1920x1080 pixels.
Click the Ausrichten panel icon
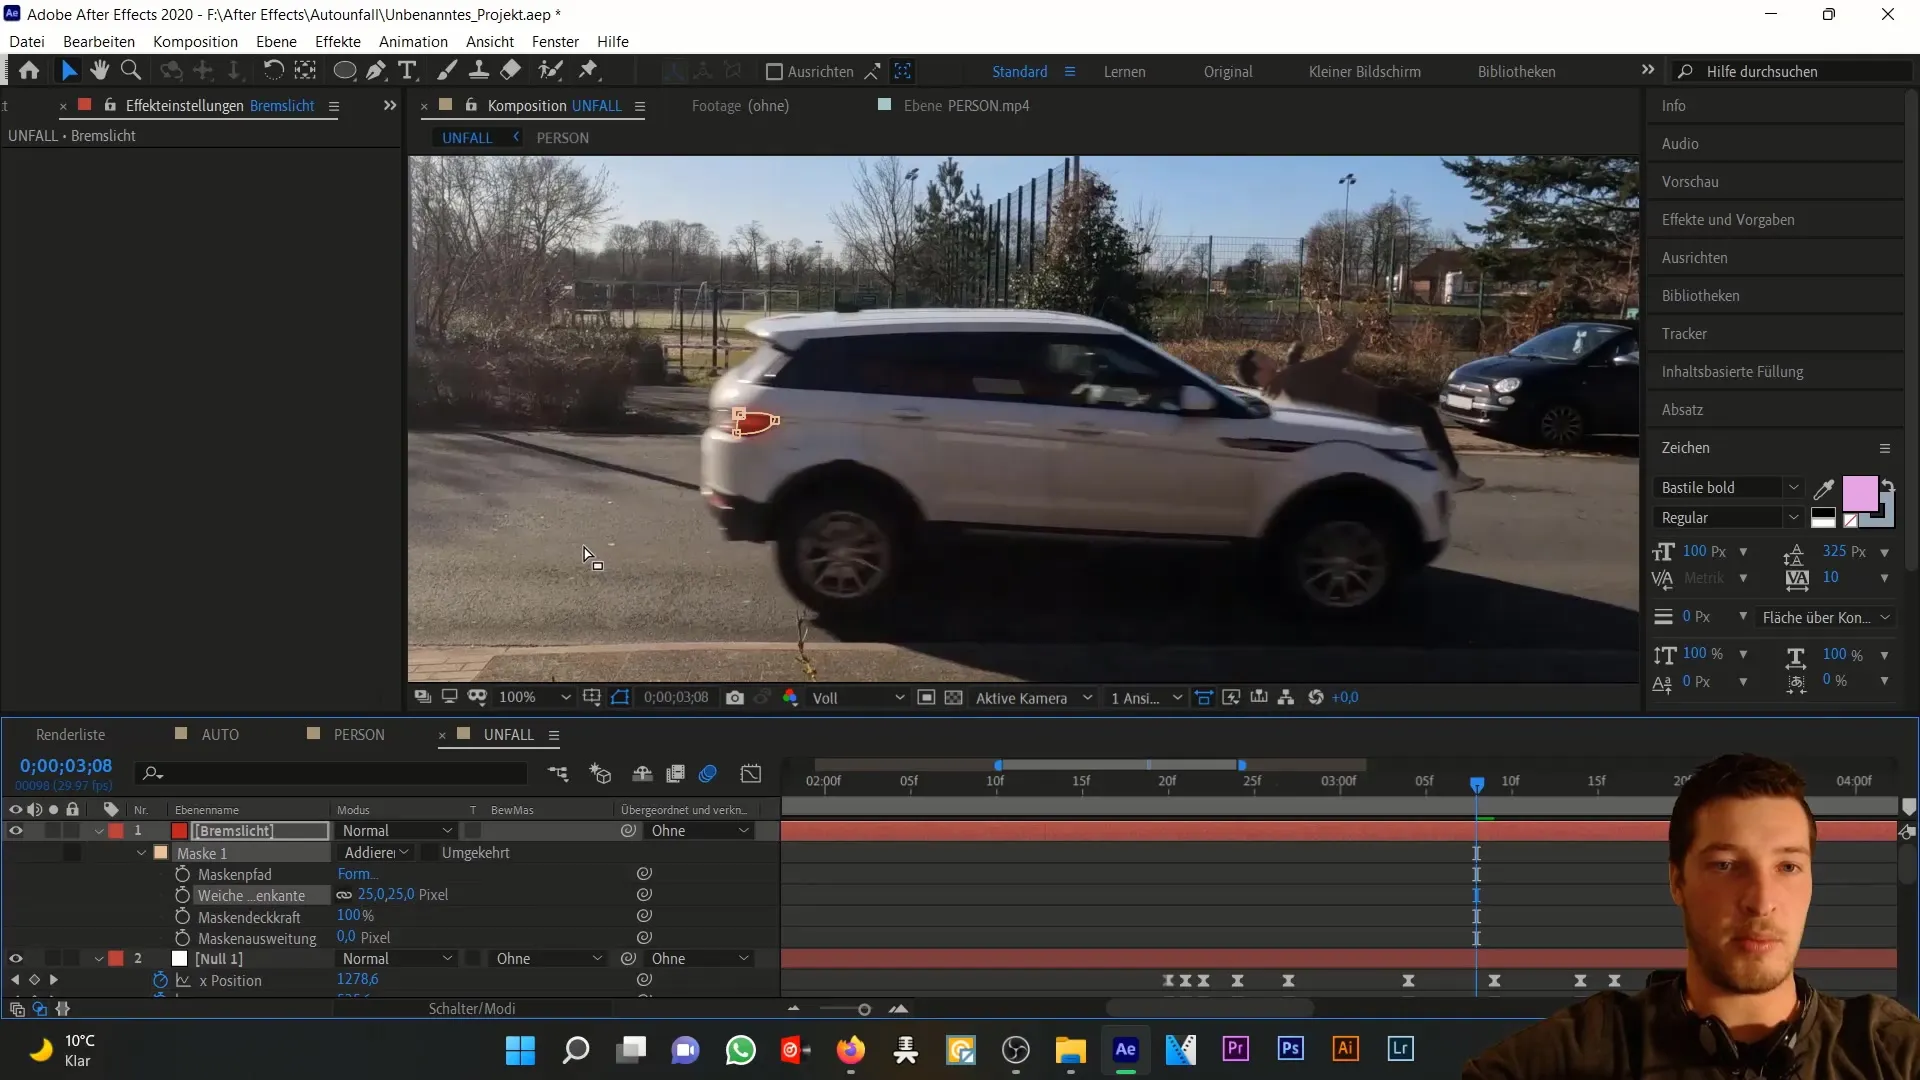pos(1700,258)
